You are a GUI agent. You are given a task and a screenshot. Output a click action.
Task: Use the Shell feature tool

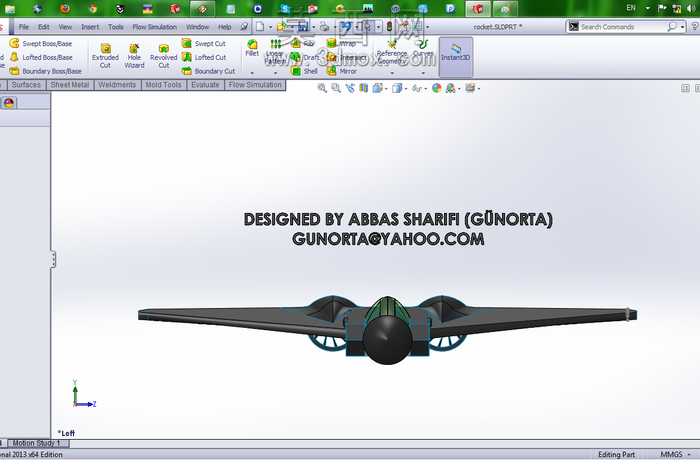304,71
